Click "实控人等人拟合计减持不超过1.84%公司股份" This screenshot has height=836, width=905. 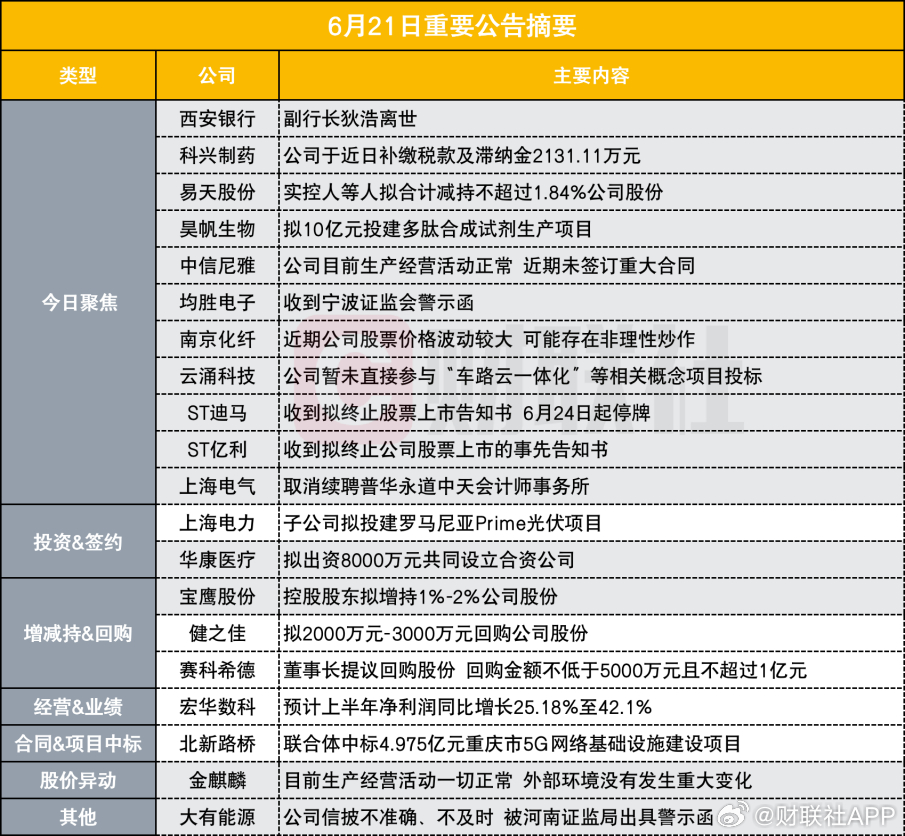coord(473,192)
